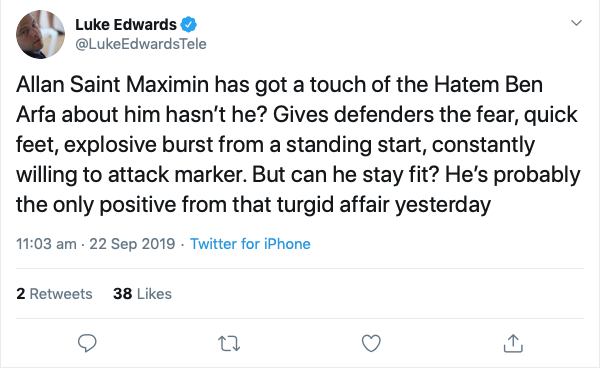Click the words 'Gives defenders the fear'
601x368 pixels.
pyautogui.click(x=395, y=115)
